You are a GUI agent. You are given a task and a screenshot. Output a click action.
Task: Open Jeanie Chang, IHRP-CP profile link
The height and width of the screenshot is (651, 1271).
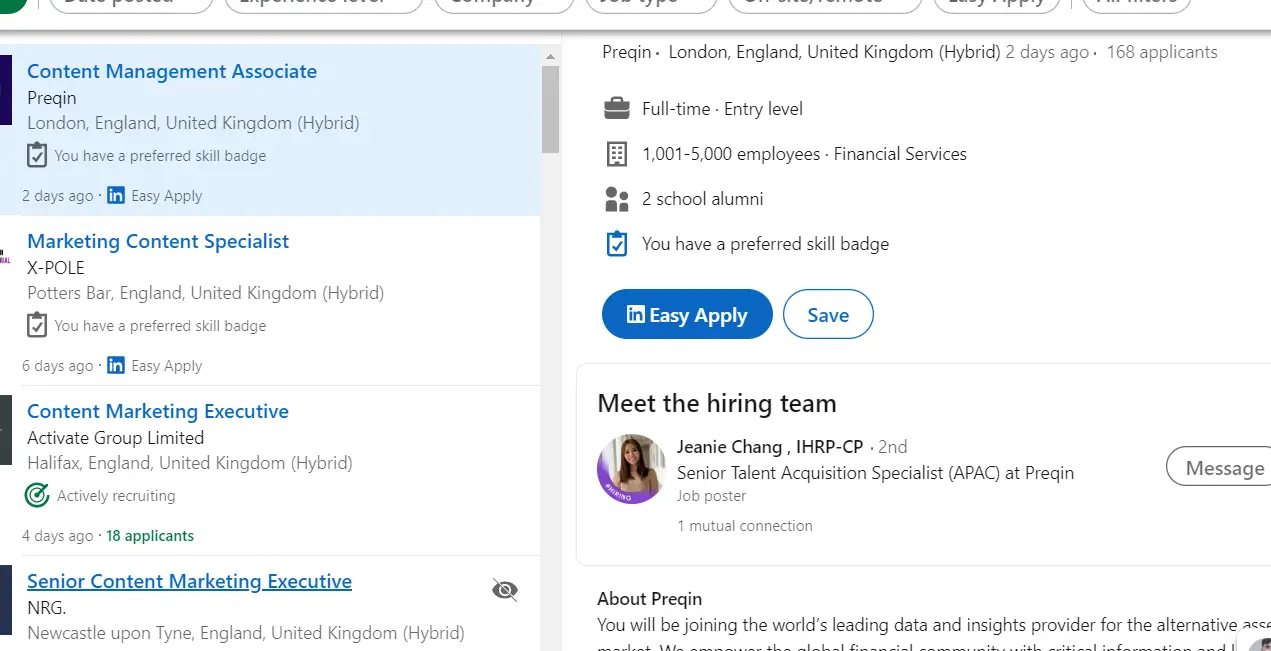tap(770, 446)
